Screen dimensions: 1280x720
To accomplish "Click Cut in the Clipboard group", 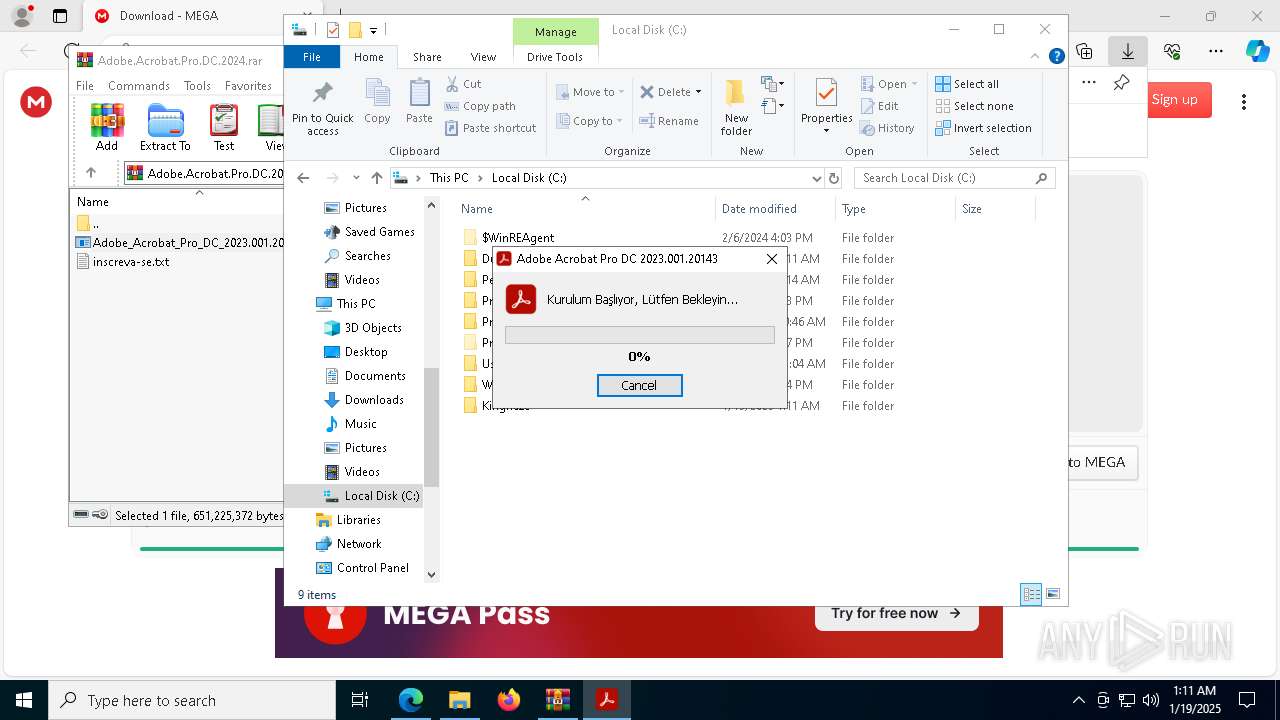I will tap(463, 84).
